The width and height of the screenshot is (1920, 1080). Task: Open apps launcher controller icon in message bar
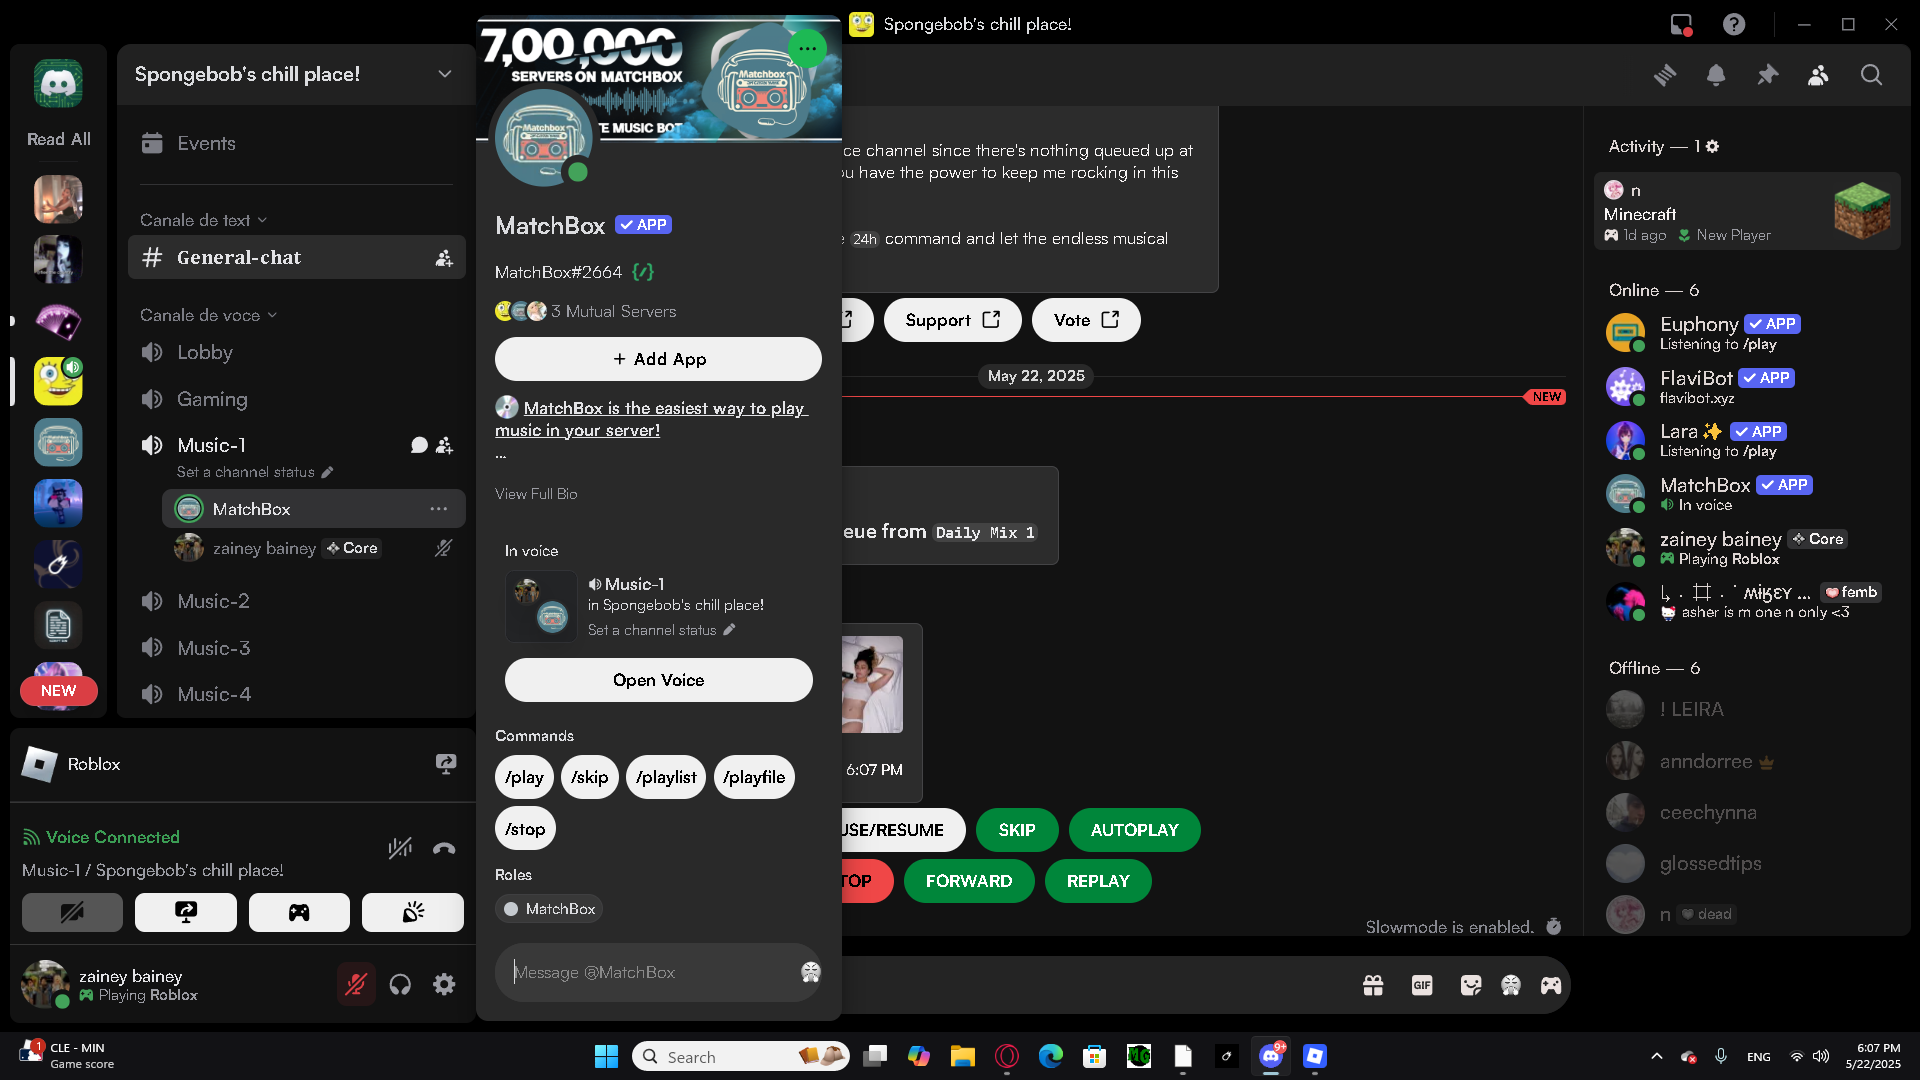pos(1551,986)
